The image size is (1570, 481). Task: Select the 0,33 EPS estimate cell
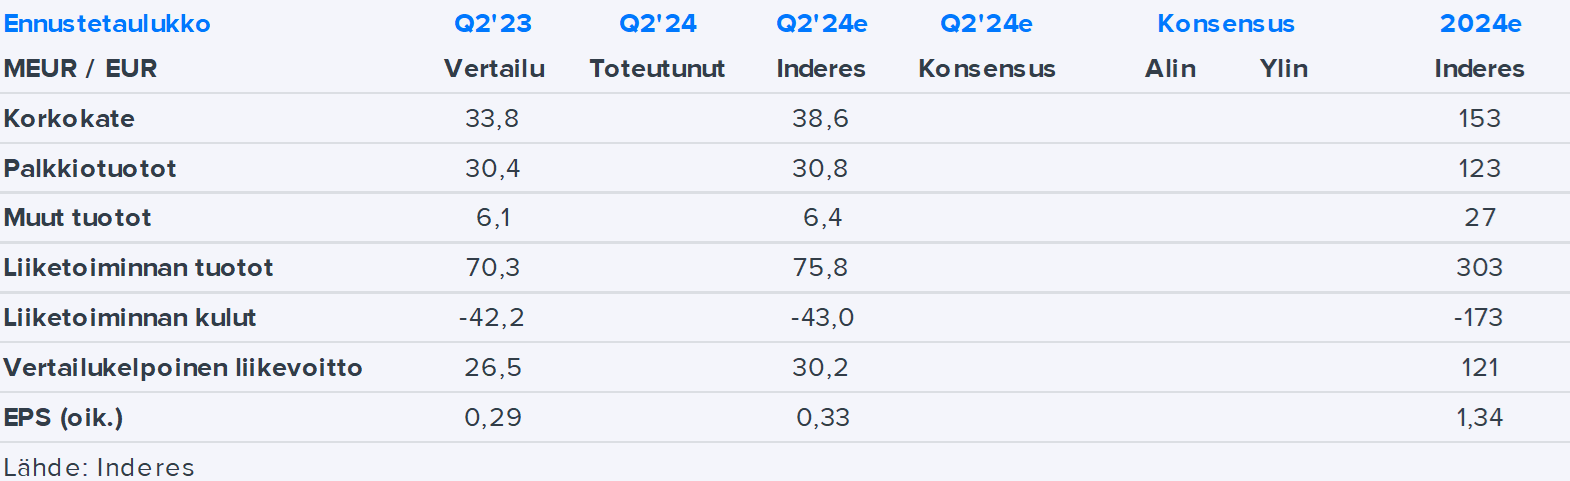pyautogui.click(x=822, y=418)
